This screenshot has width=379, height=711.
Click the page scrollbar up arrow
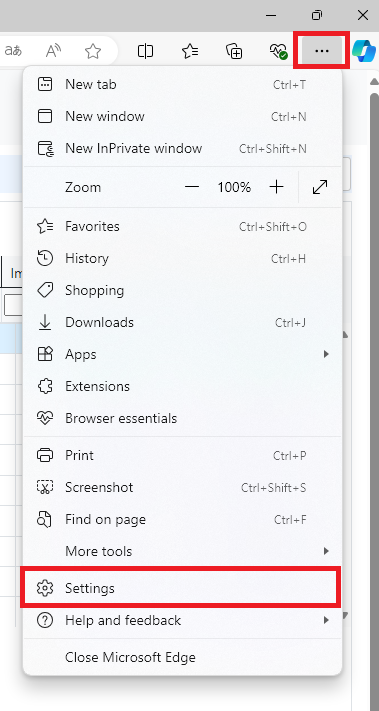click(374, 82)
